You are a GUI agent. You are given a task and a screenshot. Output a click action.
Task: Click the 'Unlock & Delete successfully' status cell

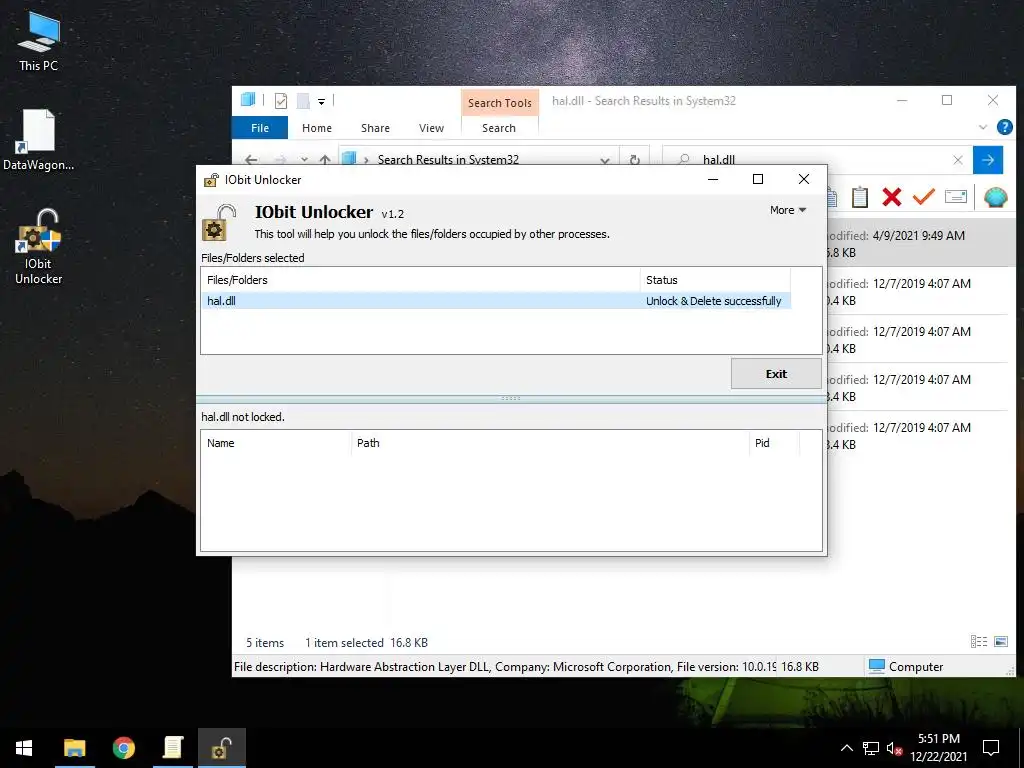point(713,301)
